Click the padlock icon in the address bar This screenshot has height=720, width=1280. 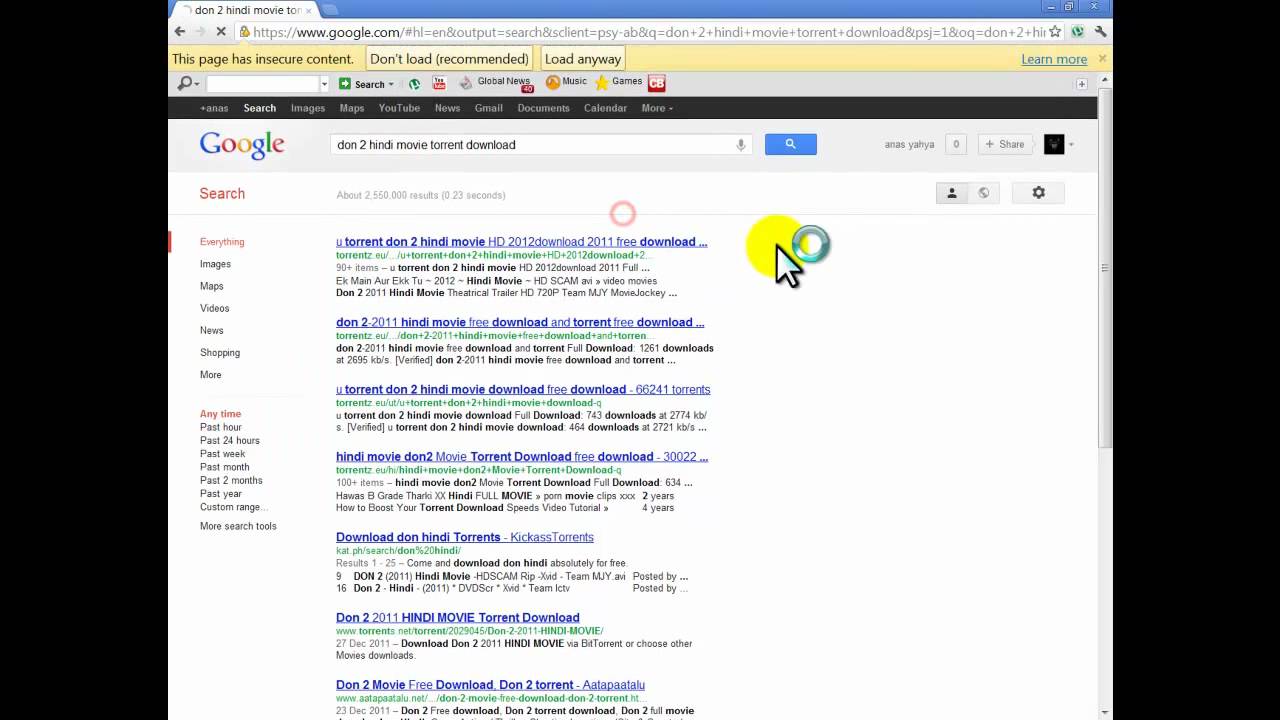pos(245,32)
